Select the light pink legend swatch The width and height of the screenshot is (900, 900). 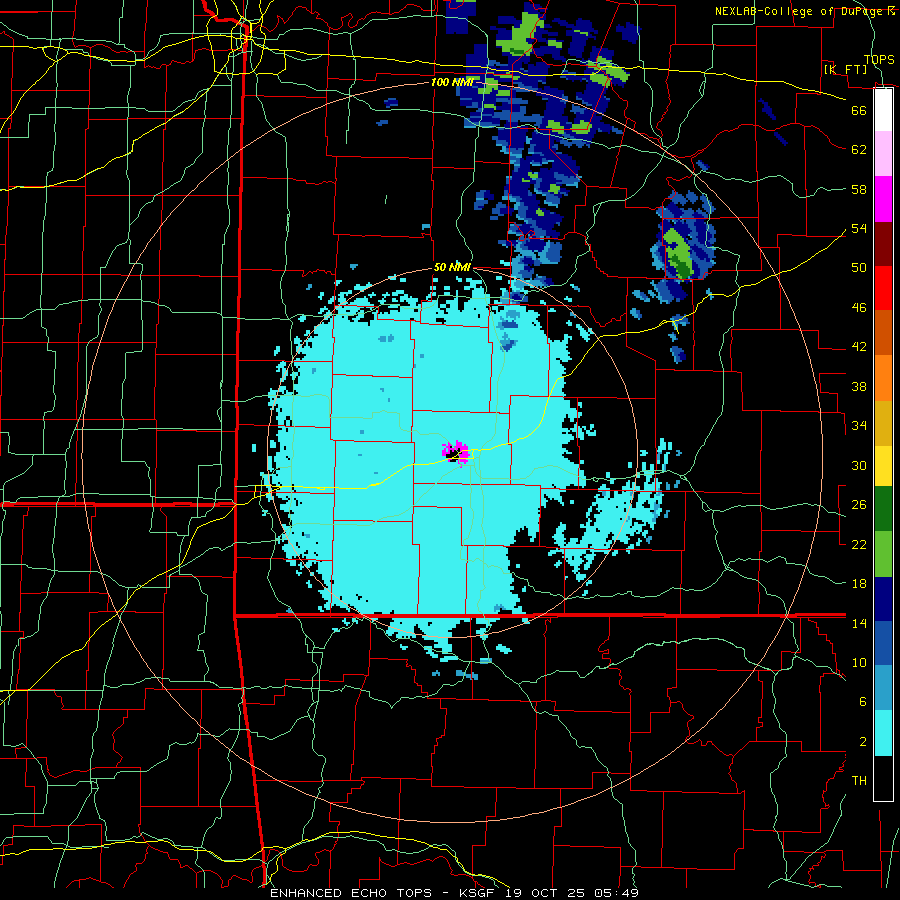[883, 154]
